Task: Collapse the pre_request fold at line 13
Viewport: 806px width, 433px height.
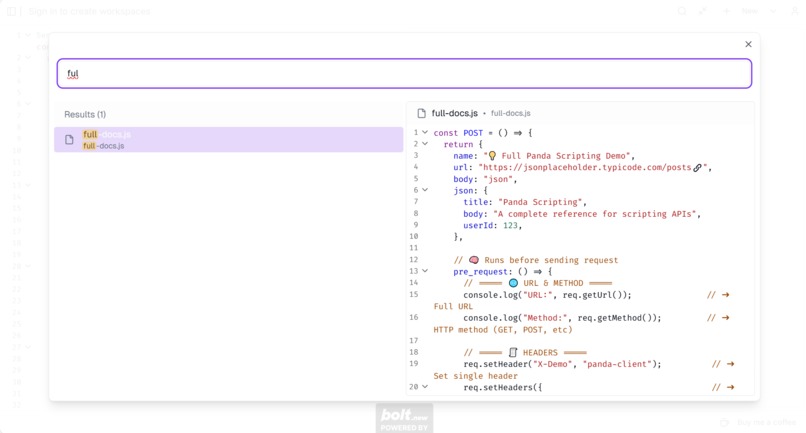Action: click(425, 271)
